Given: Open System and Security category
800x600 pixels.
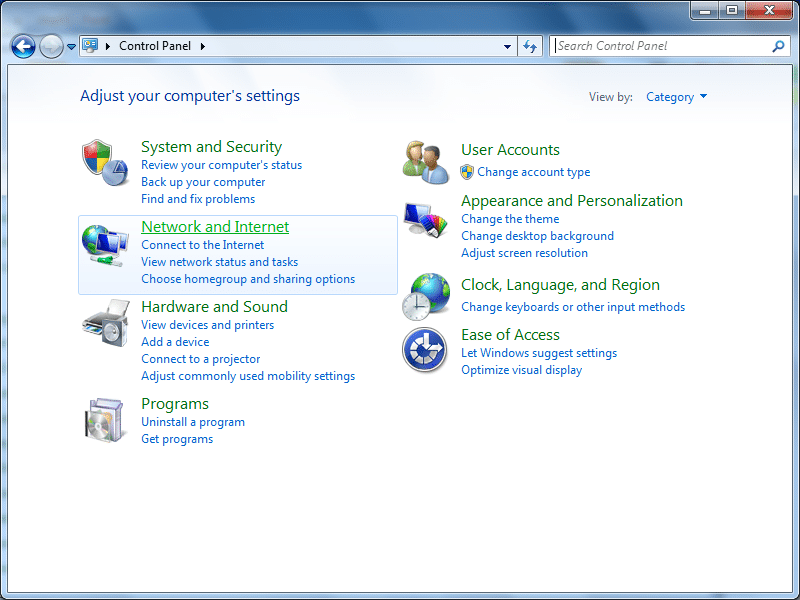Looking at the screenshot, I should [x=211, y=147].
